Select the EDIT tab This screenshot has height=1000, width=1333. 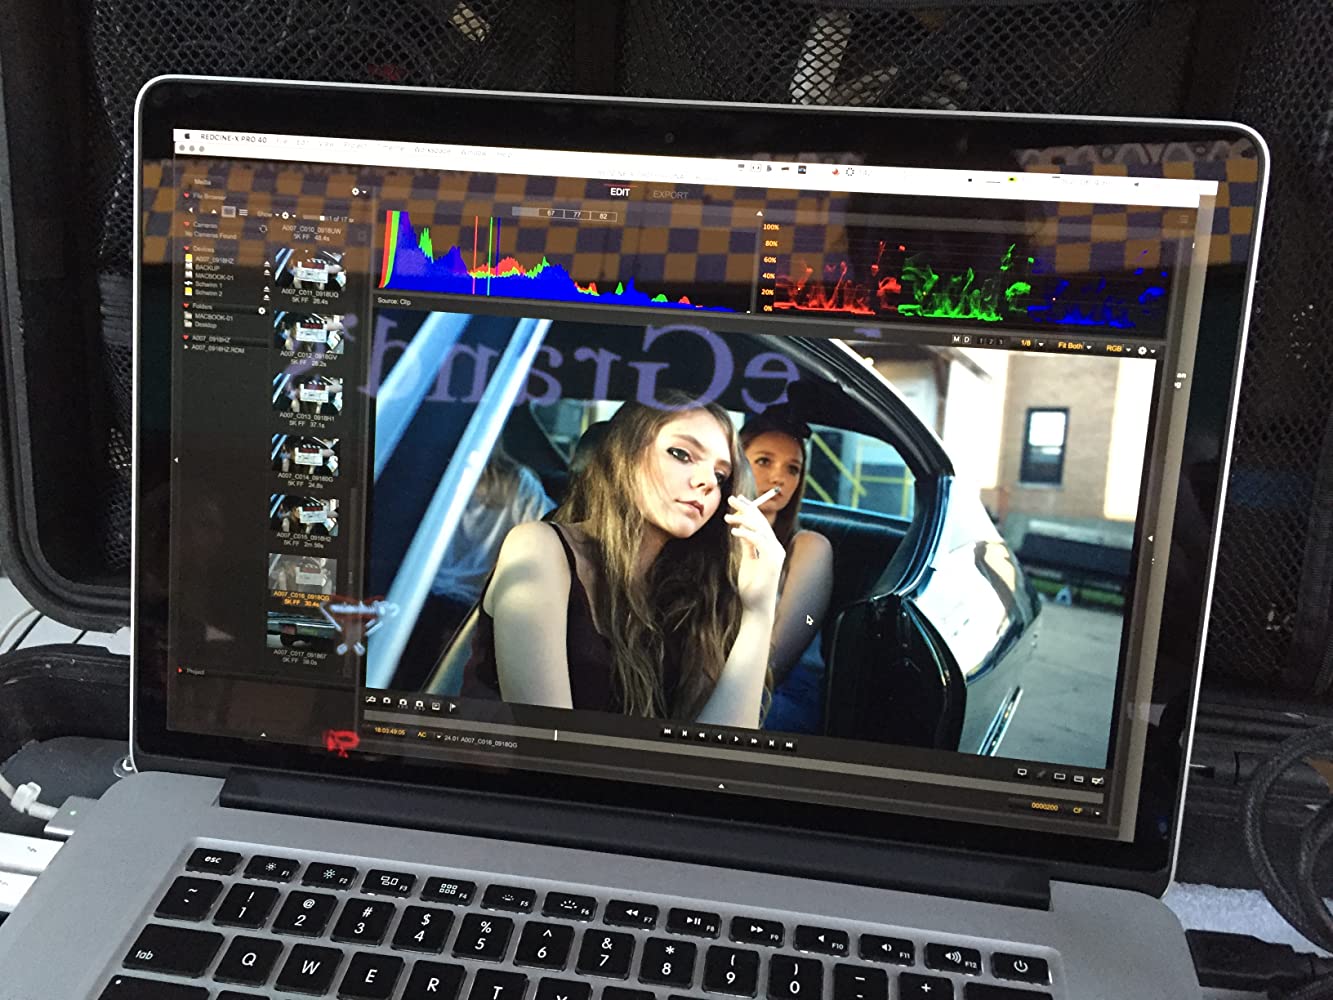(620, 192)
